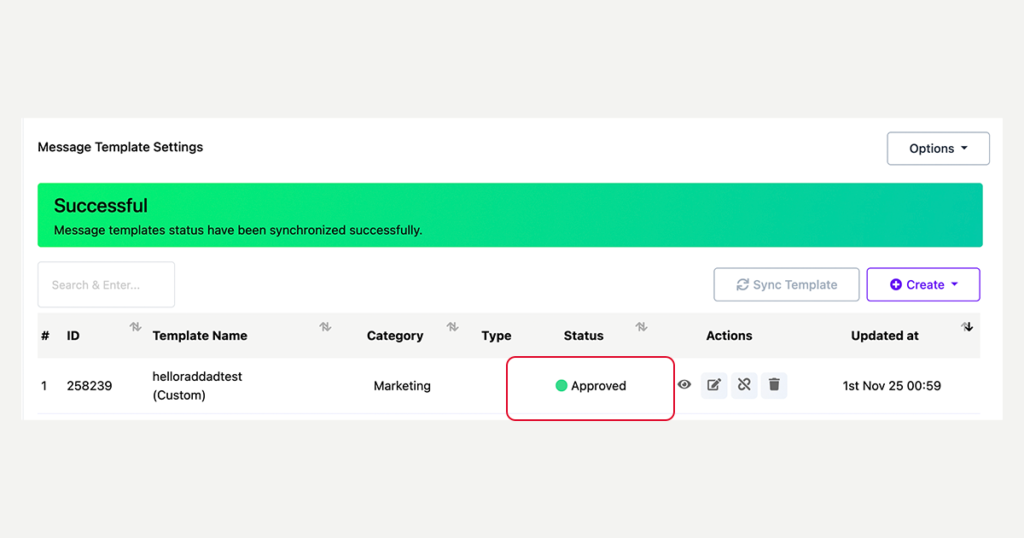
Task: Sort by Status using sort arrows
Action: tap(641, 327)
